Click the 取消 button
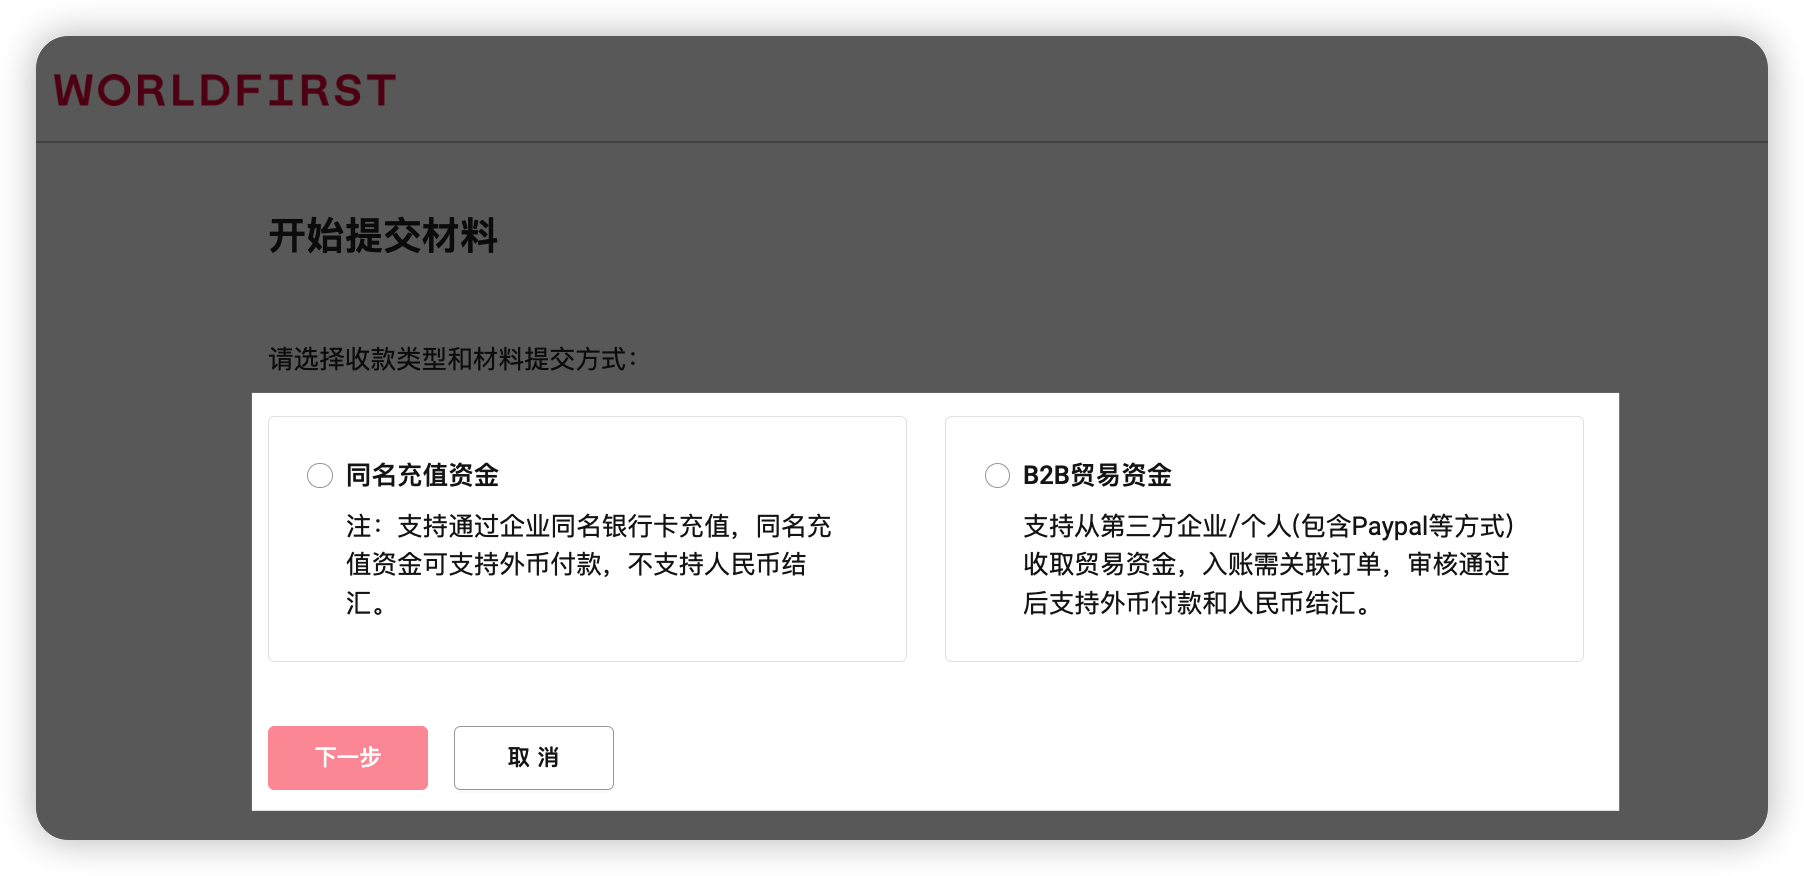Image resolution: width=1804 pixels, height=876 pixels. pyautogui.click(x=534, y=758)
